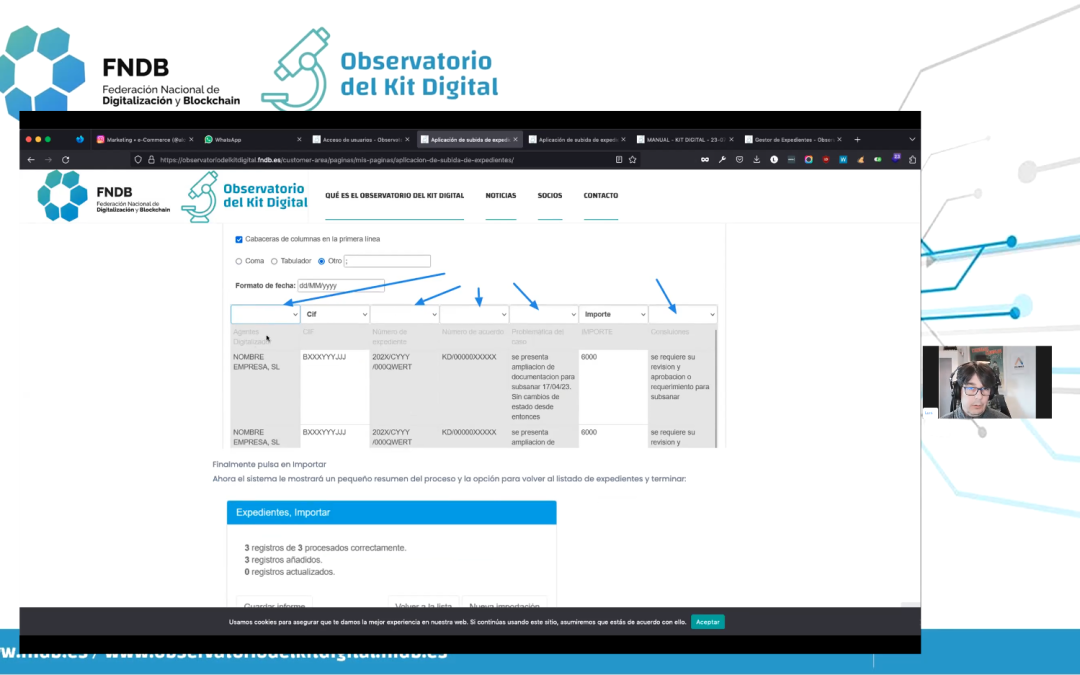The width and height of the screenshot is (1080, 675).
Task: Click the presenter webcam thumbnail
Action: pyautogui.click(x=987, y=382)
